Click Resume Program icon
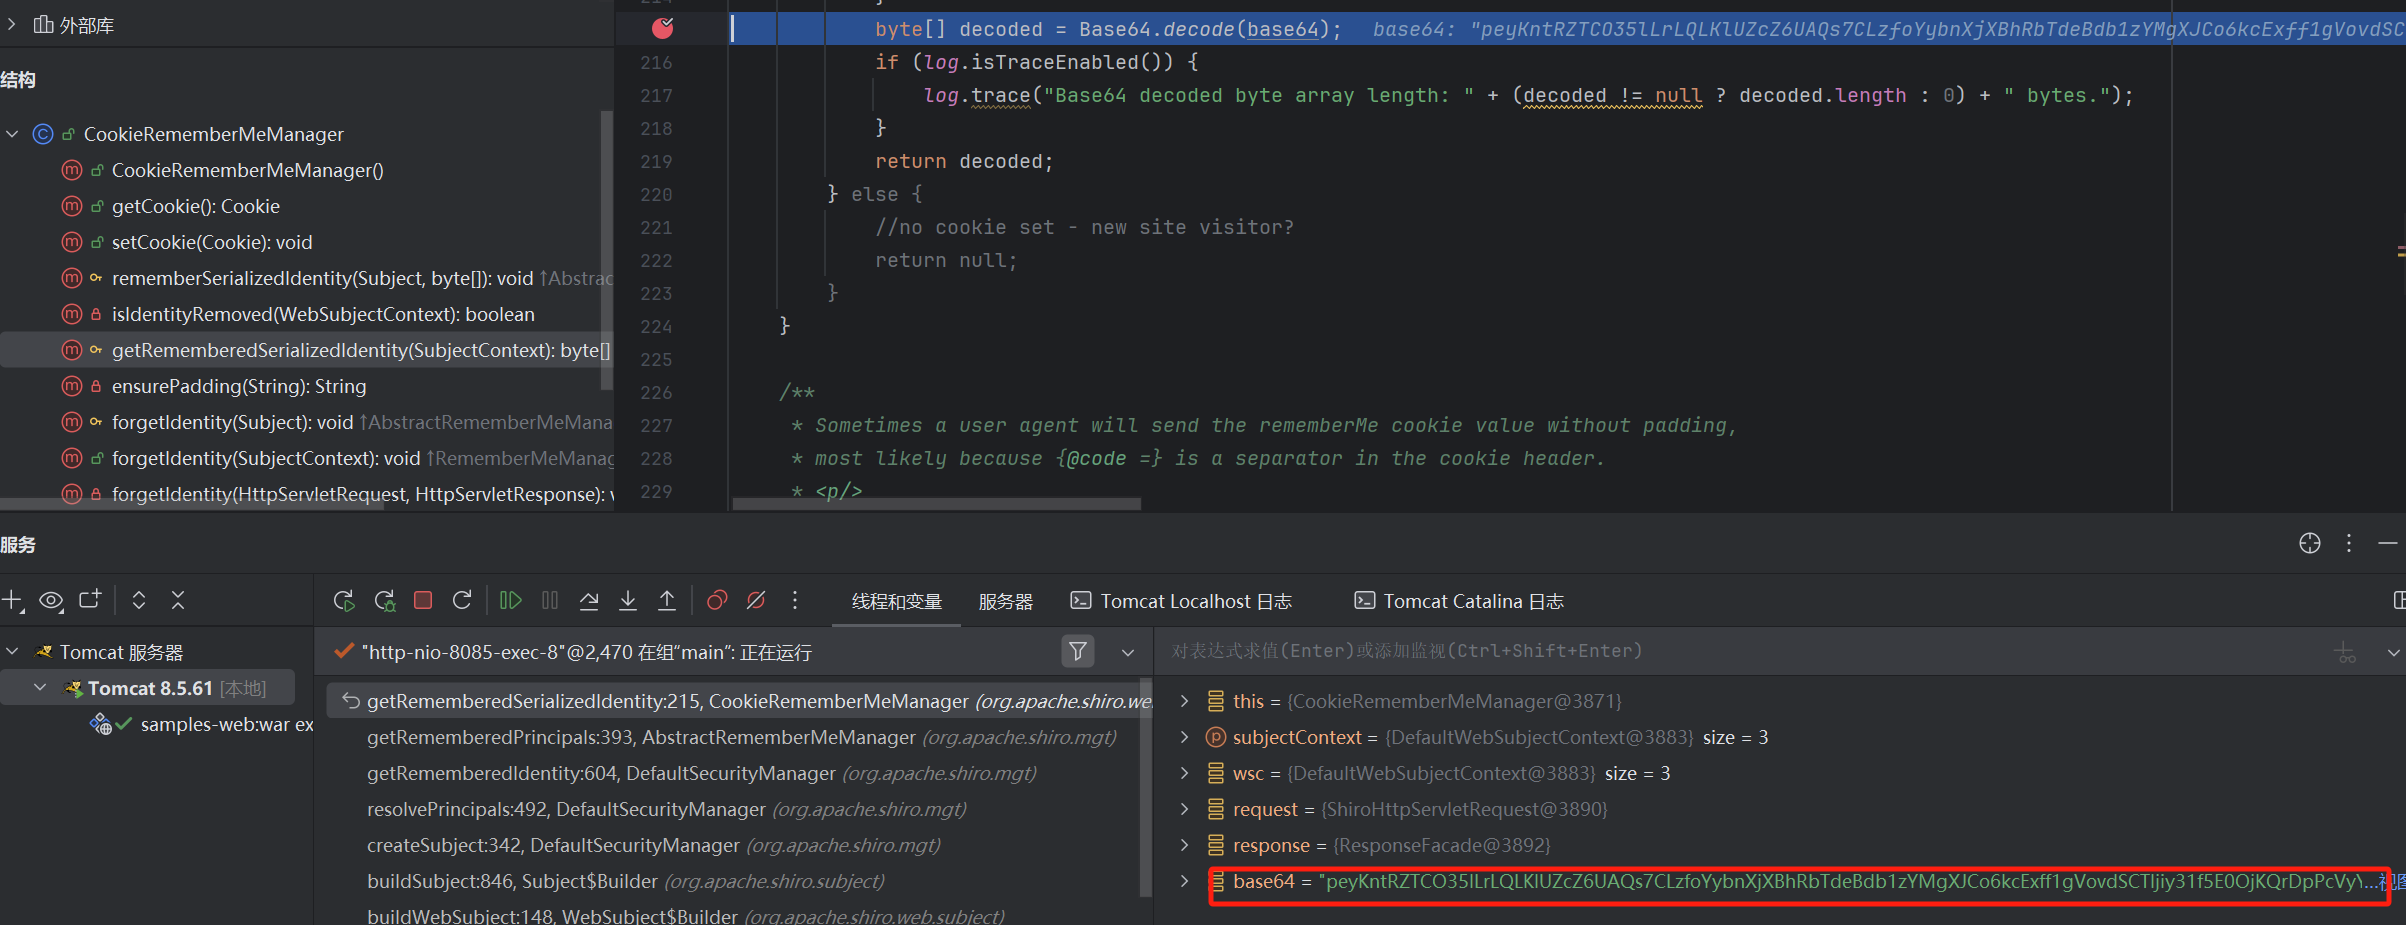This screenshot has height=925, width=2406. pyautogui.click(x=510, y=600)
